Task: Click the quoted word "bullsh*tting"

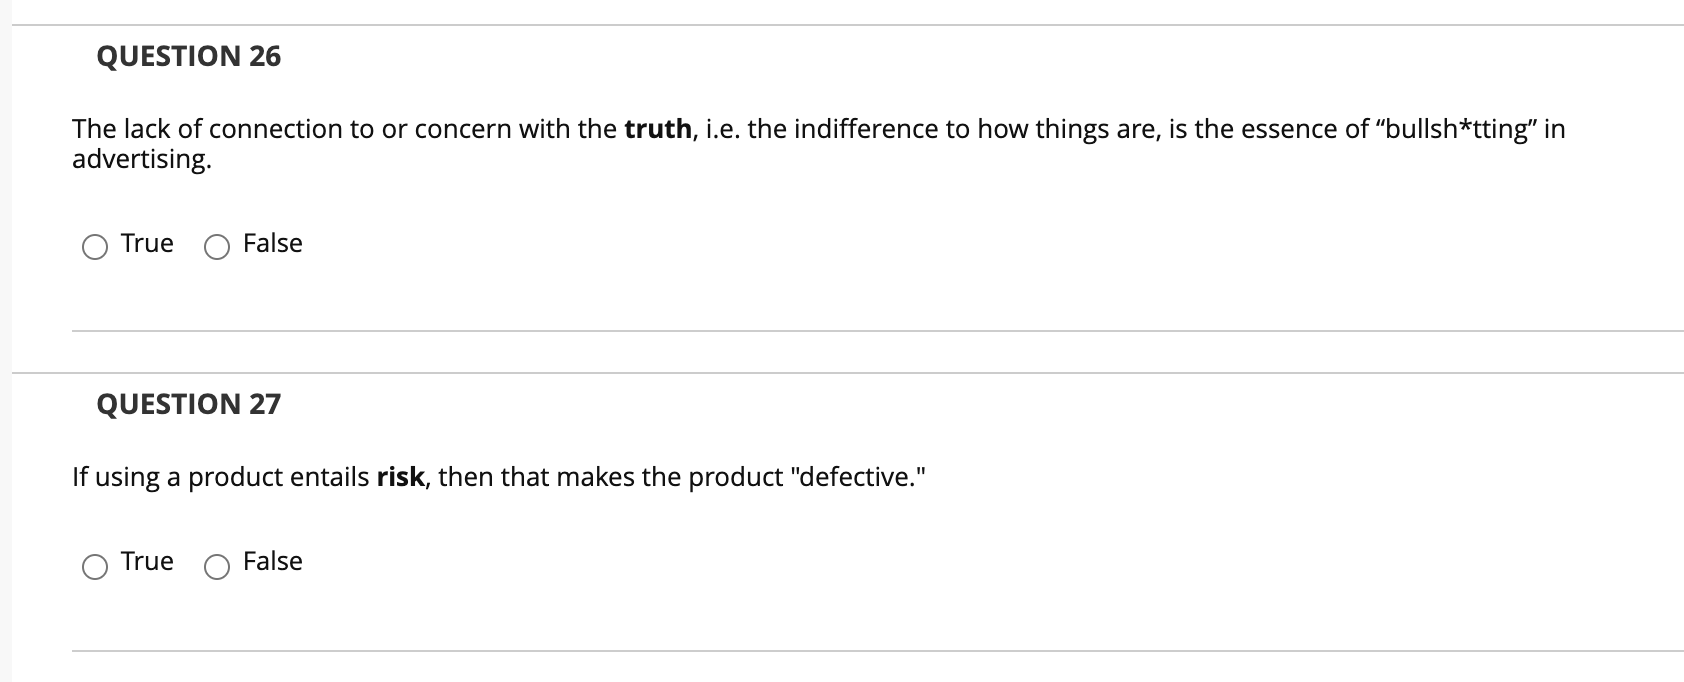Action: [1456, 130]
